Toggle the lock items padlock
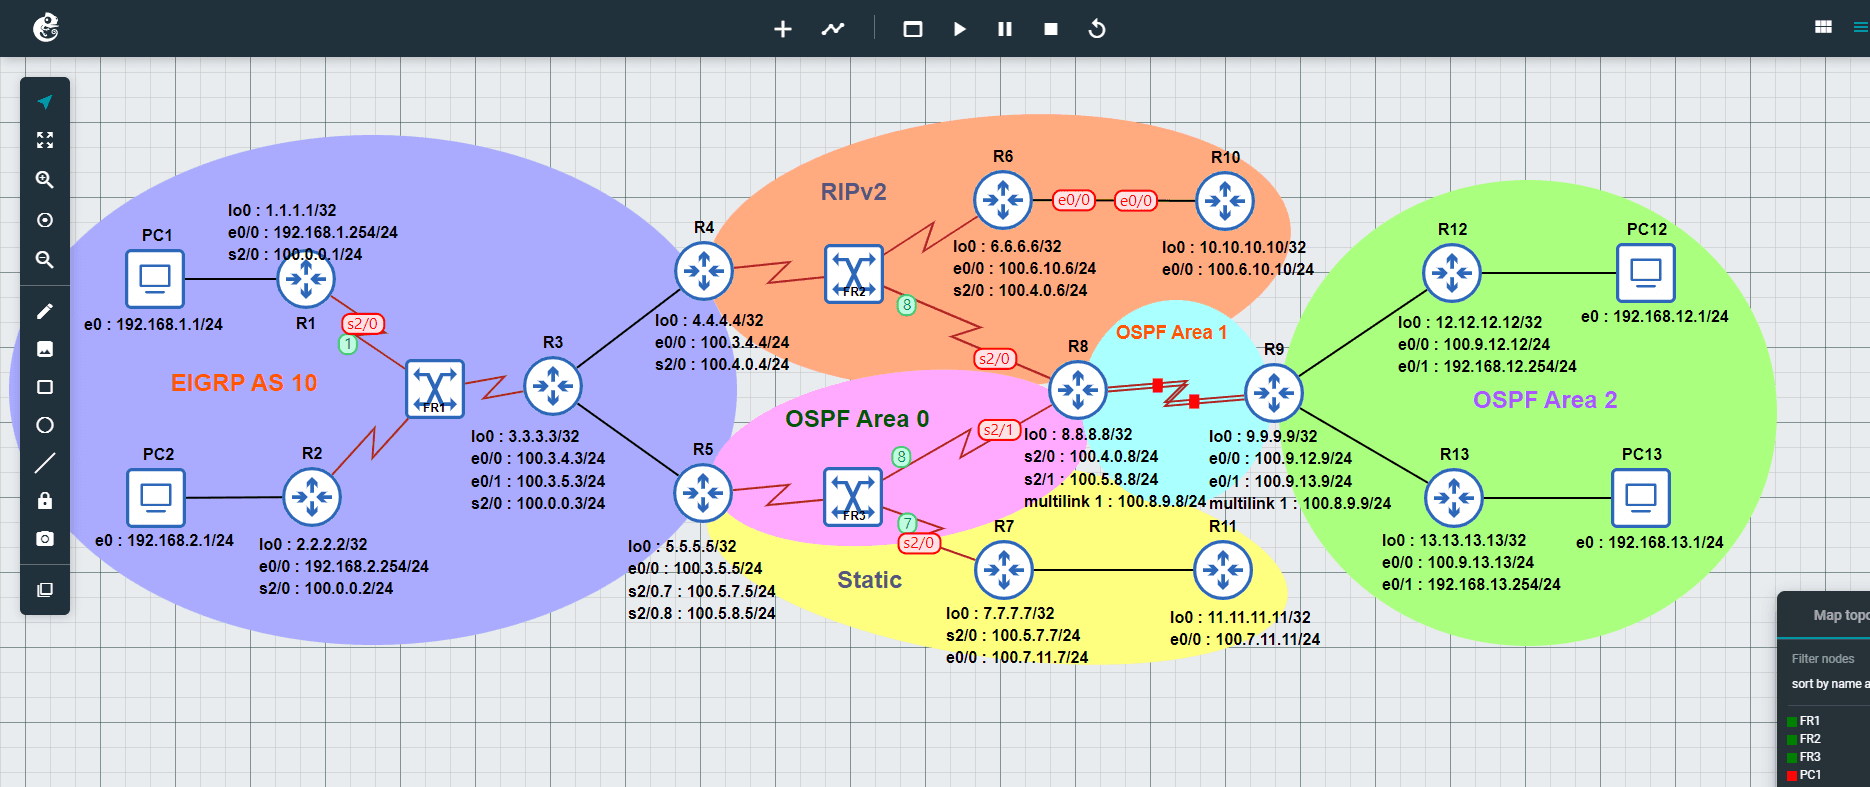1870x787 pixels. point(45,500)
